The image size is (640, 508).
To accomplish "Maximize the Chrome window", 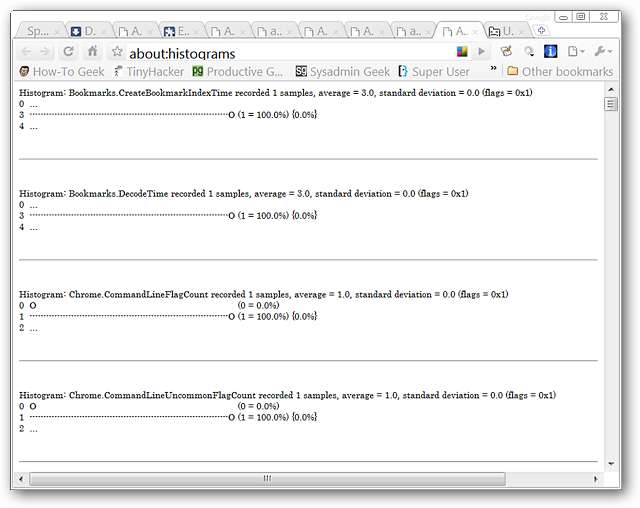I will point(581,17).
